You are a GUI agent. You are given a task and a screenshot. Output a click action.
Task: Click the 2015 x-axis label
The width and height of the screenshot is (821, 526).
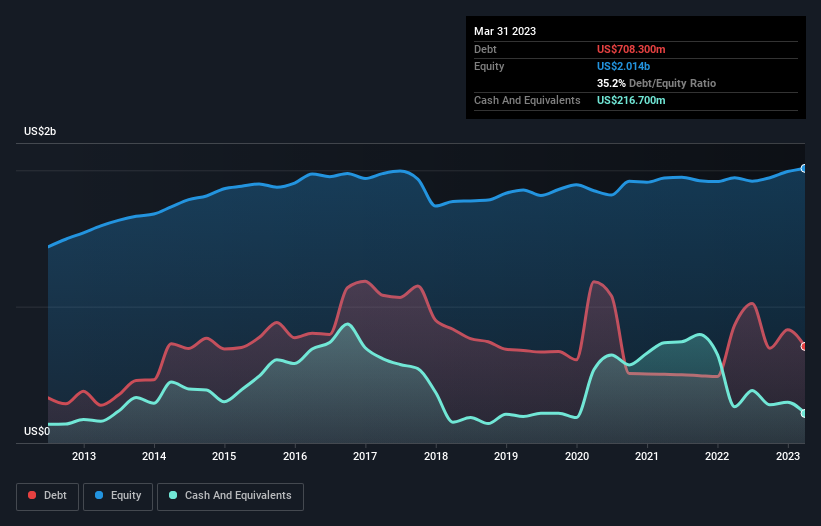coord(224,456)
